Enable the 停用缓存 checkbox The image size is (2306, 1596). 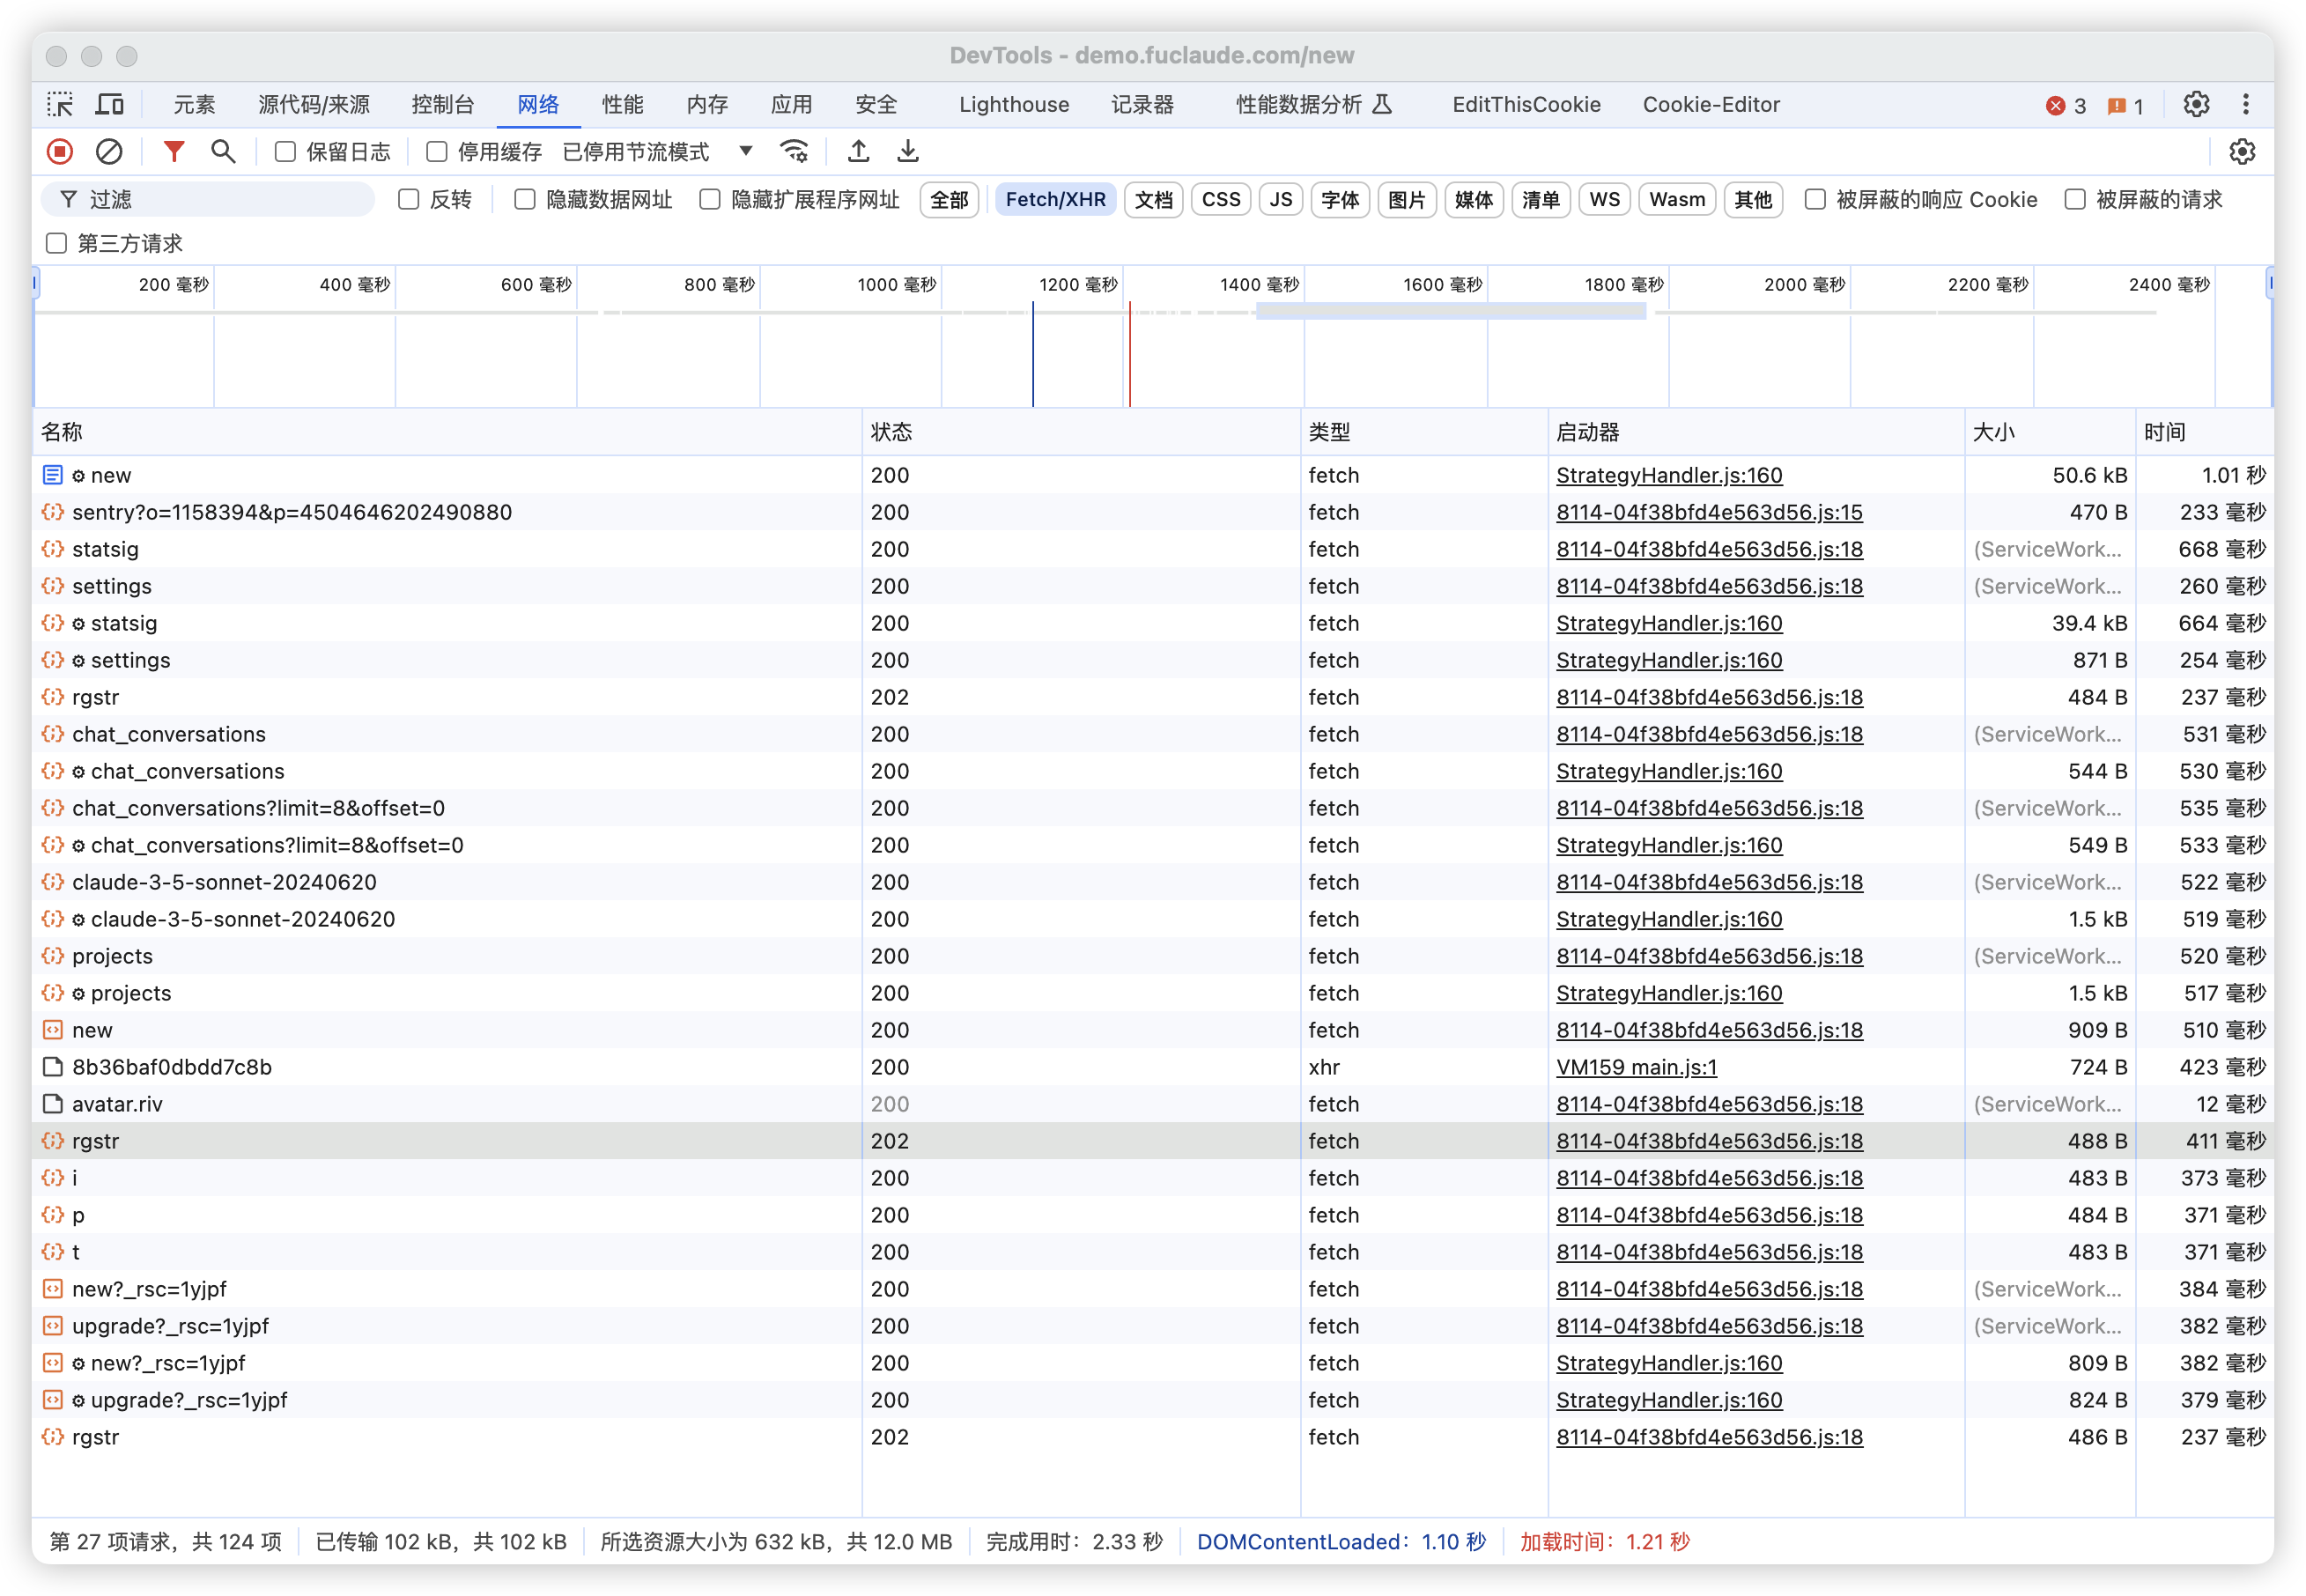pos(437,152)
